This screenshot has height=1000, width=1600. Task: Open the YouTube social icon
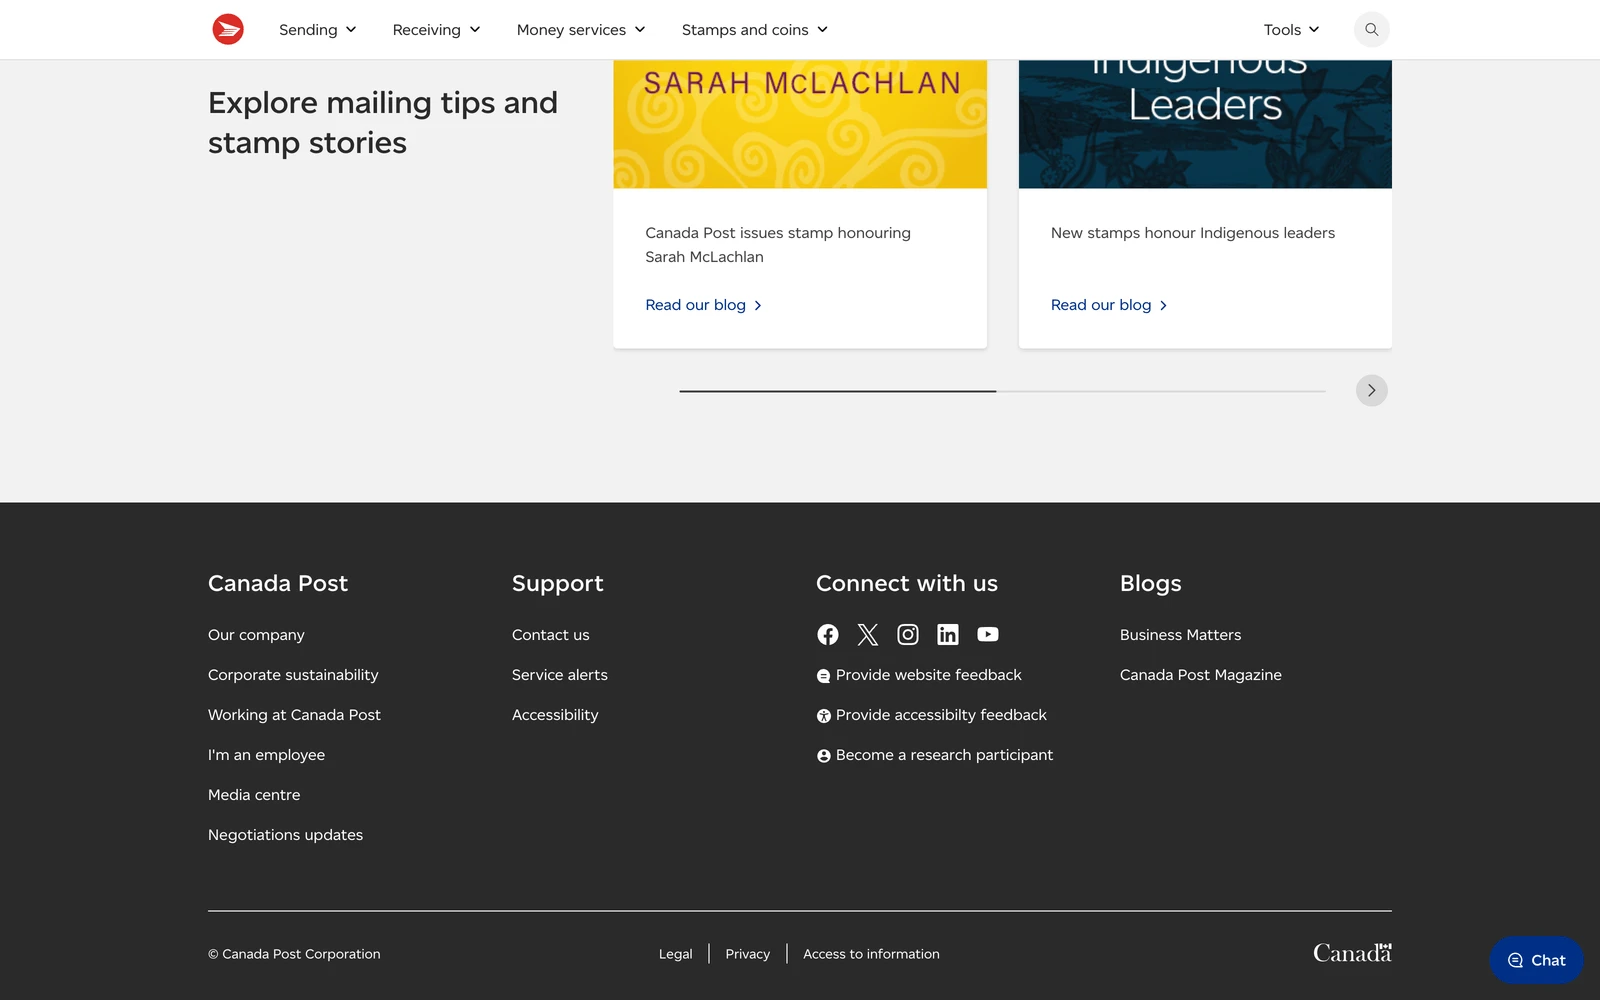pyautogui.click(x=987, y=634)
